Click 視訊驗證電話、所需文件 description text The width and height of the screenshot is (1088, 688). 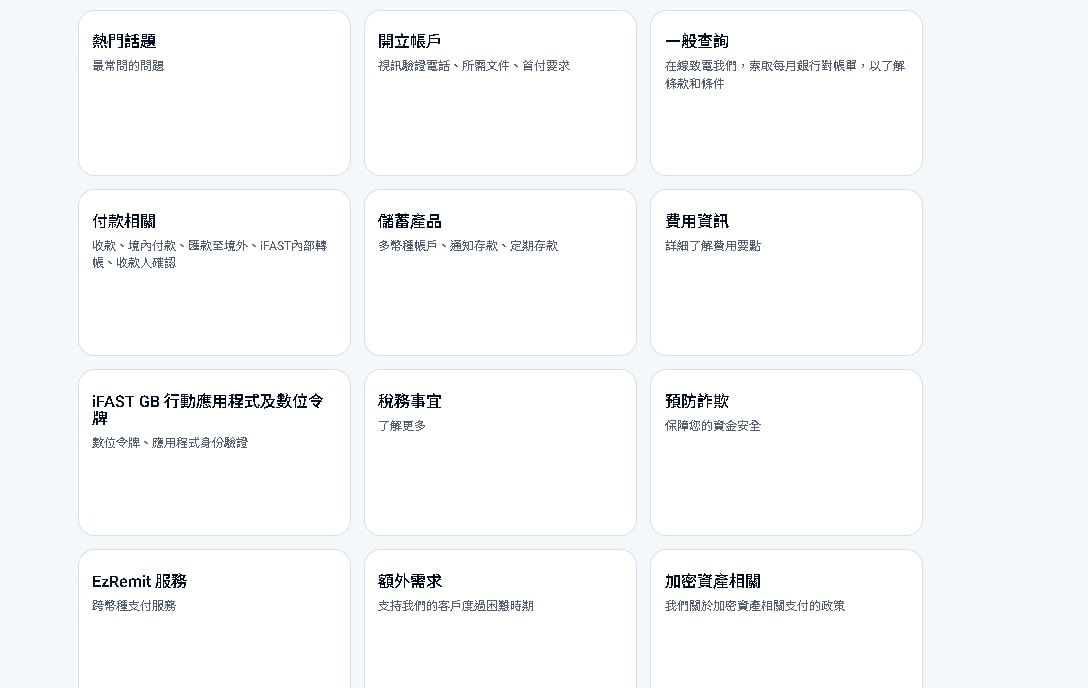pos(474,66)
